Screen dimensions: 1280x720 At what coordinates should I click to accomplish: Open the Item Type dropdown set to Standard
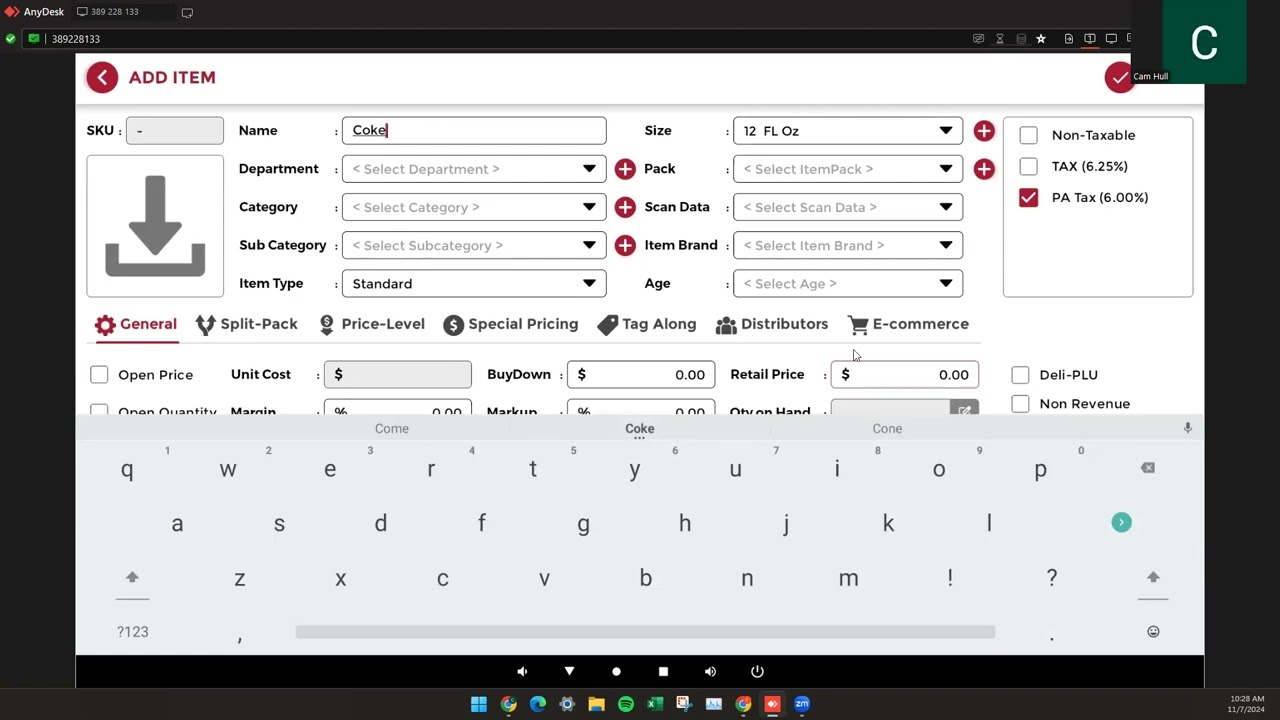pos(474,283)
